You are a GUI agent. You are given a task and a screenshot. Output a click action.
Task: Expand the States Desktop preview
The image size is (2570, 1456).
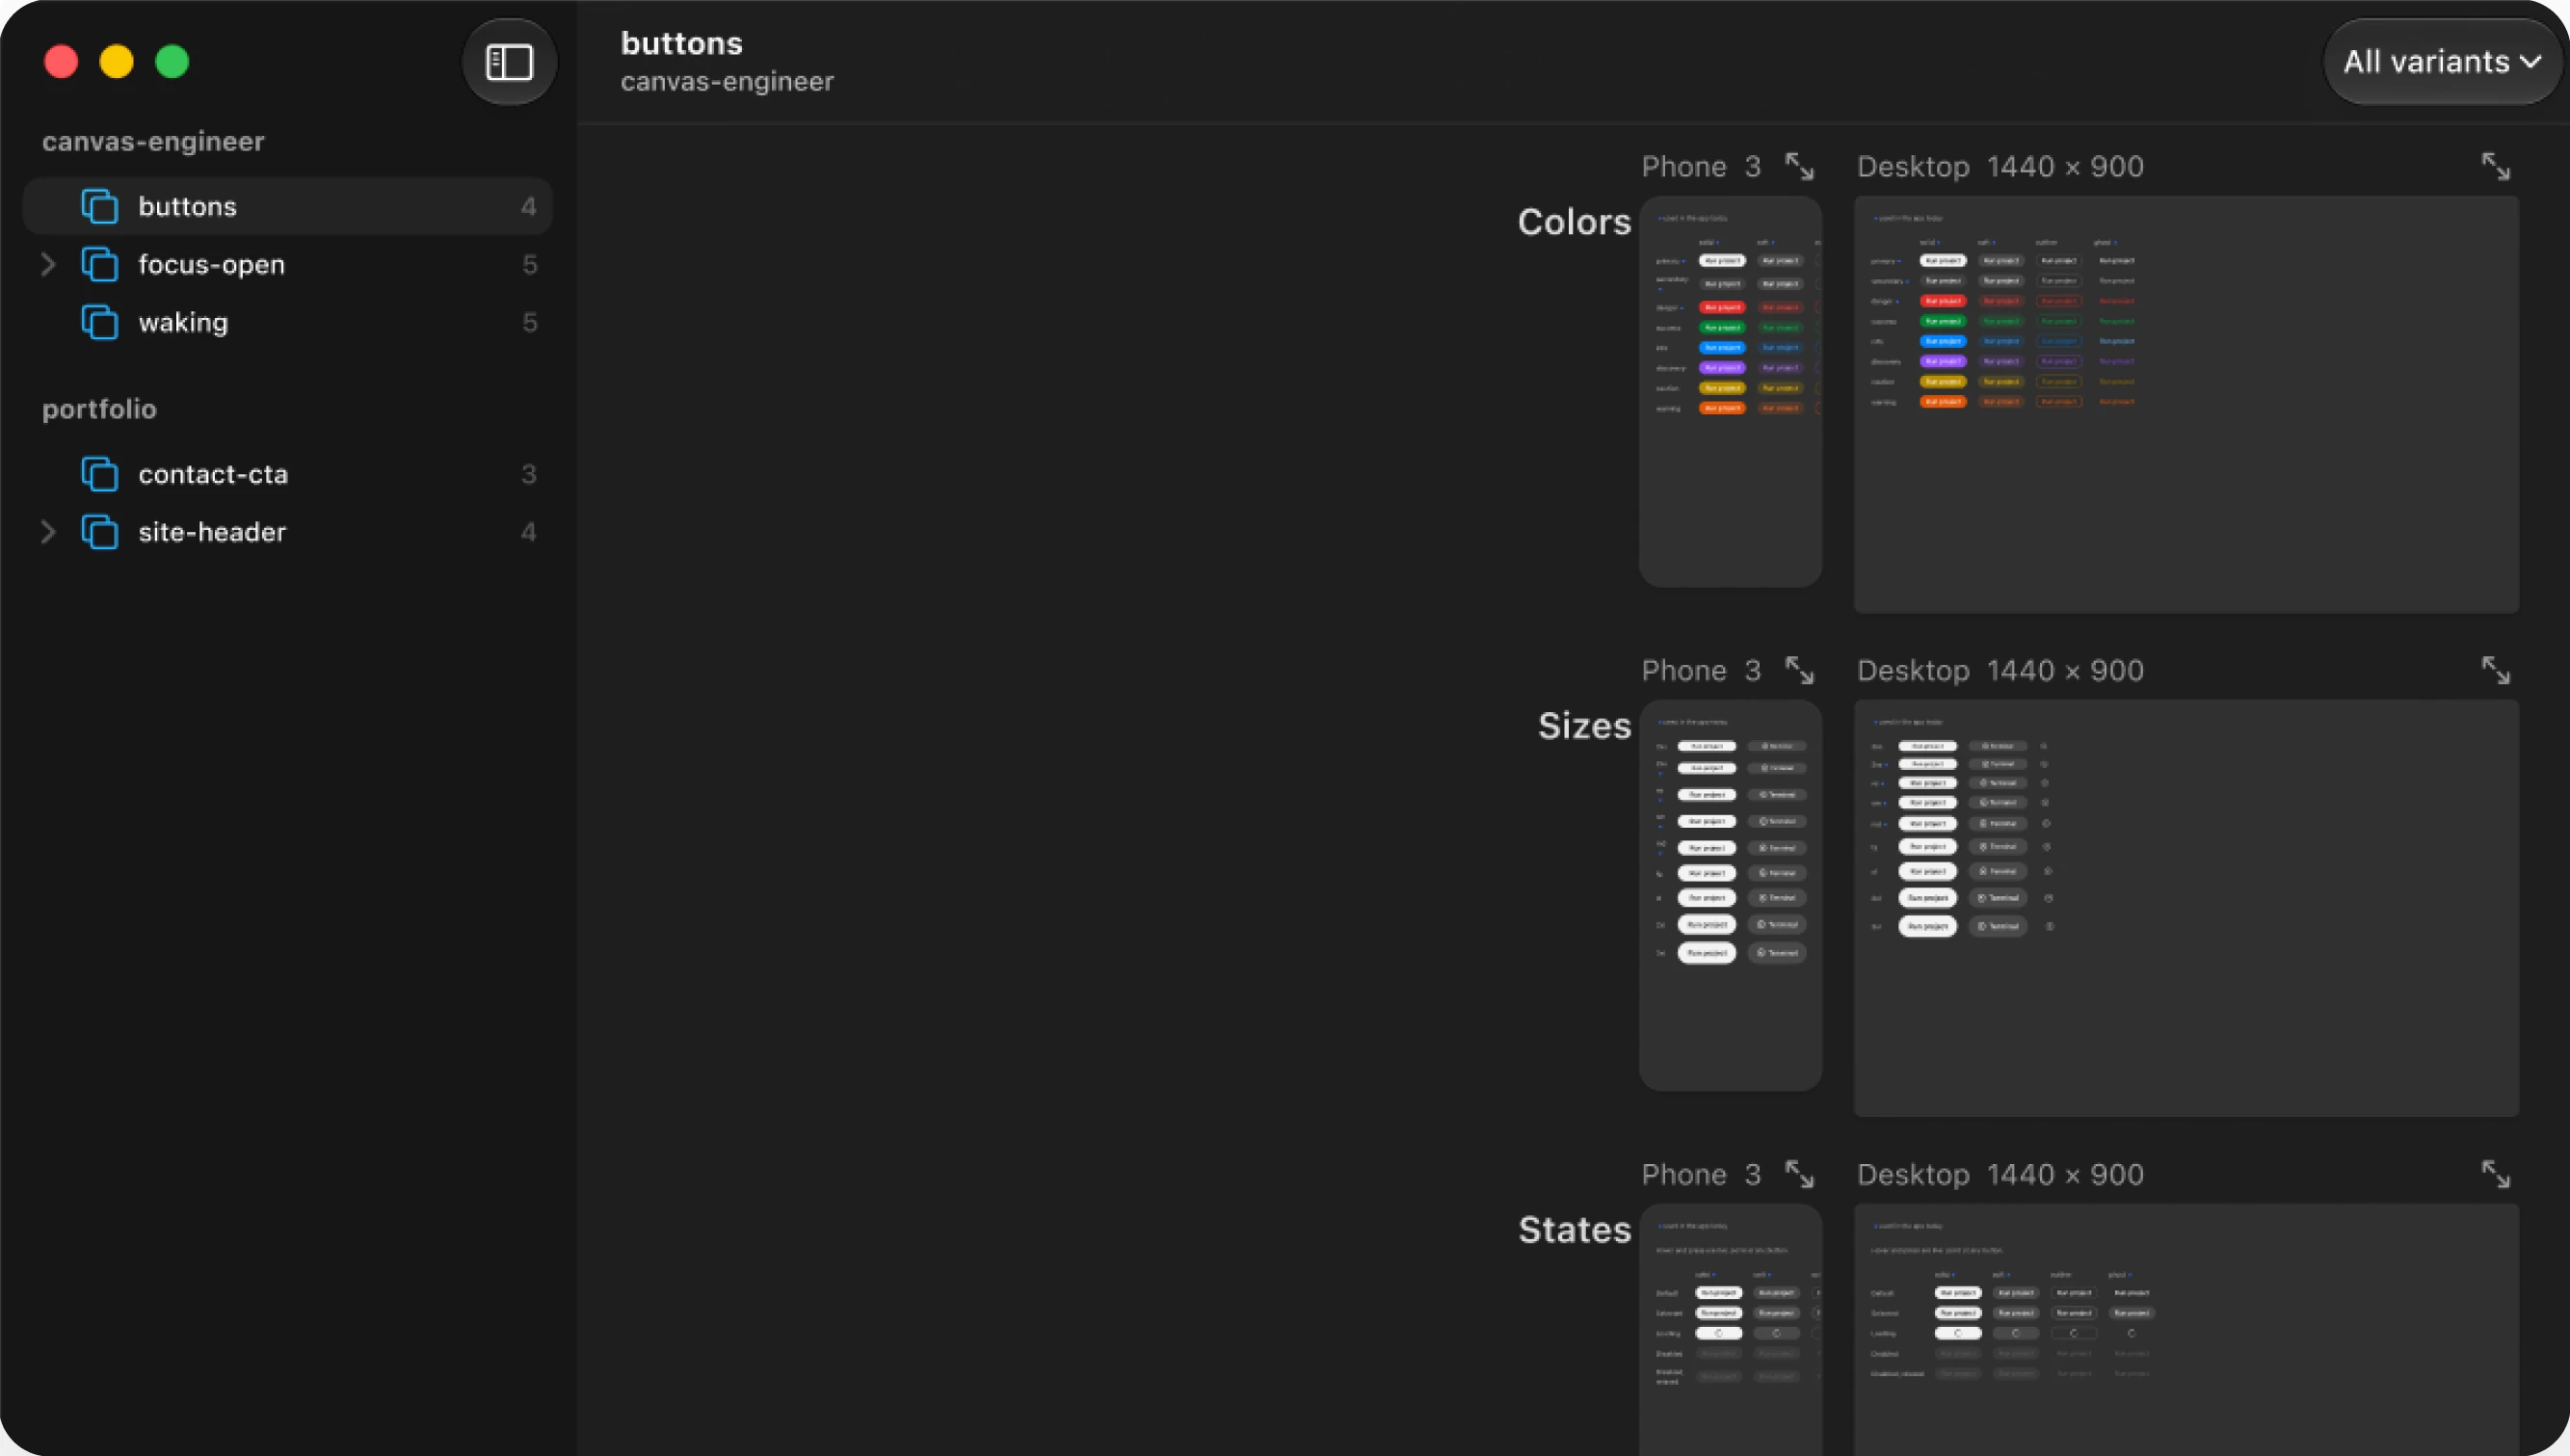pyautogui.click(x=2495, y=1174)
